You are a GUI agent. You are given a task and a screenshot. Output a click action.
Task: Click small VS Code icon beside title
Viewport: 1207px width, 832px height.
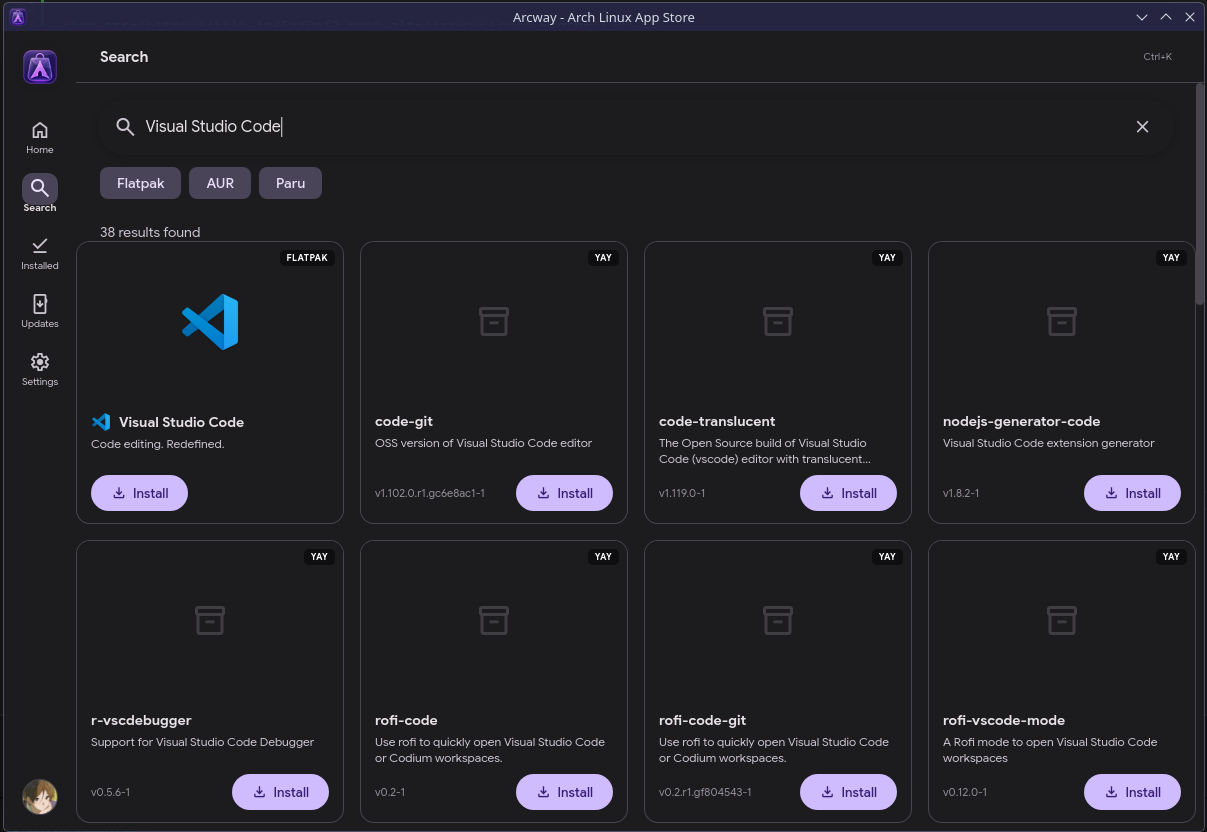101,422
